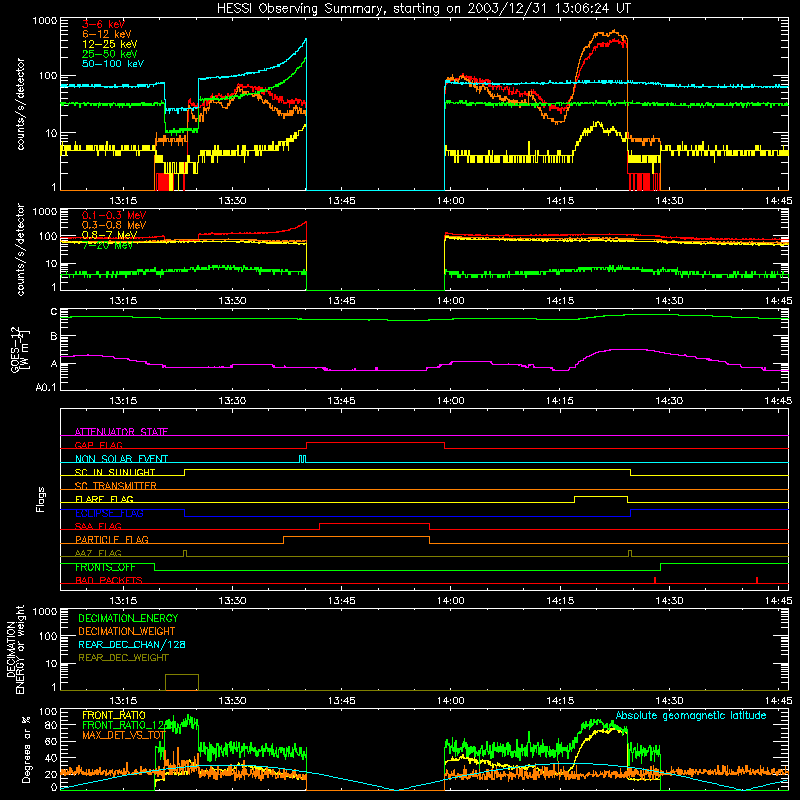
Task: Click the 0.3-0.8 MeV legend label
Action: pyautogui.click(x=114, y=225)
